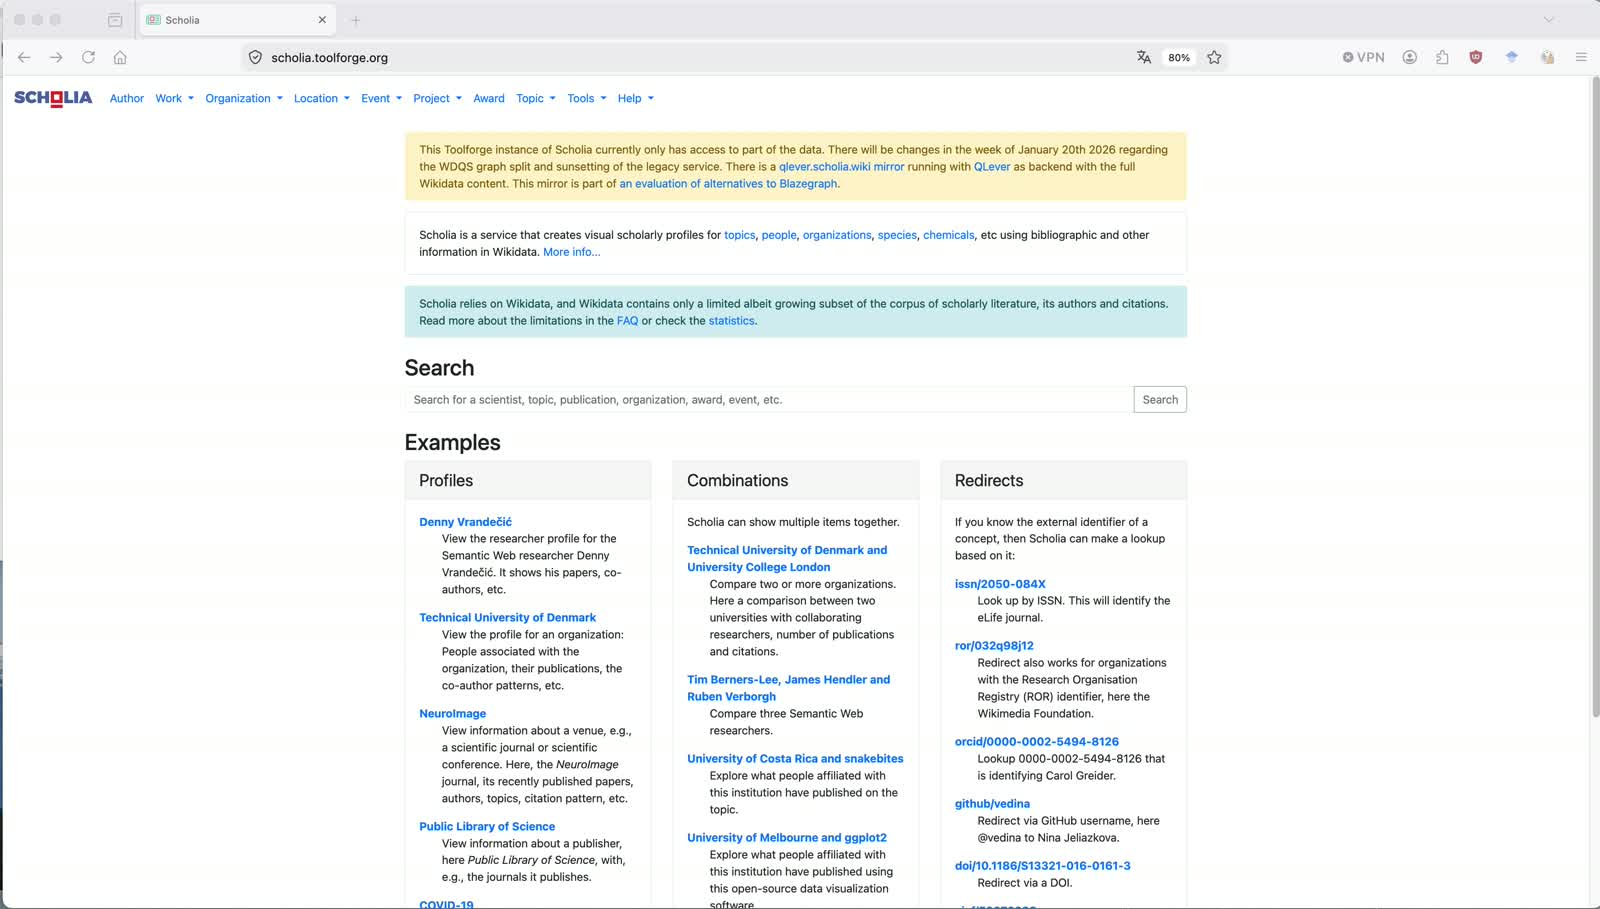This screenshot has width=1600, height=909.
Task: Close the Scholia tab
Action: (322, 20)
